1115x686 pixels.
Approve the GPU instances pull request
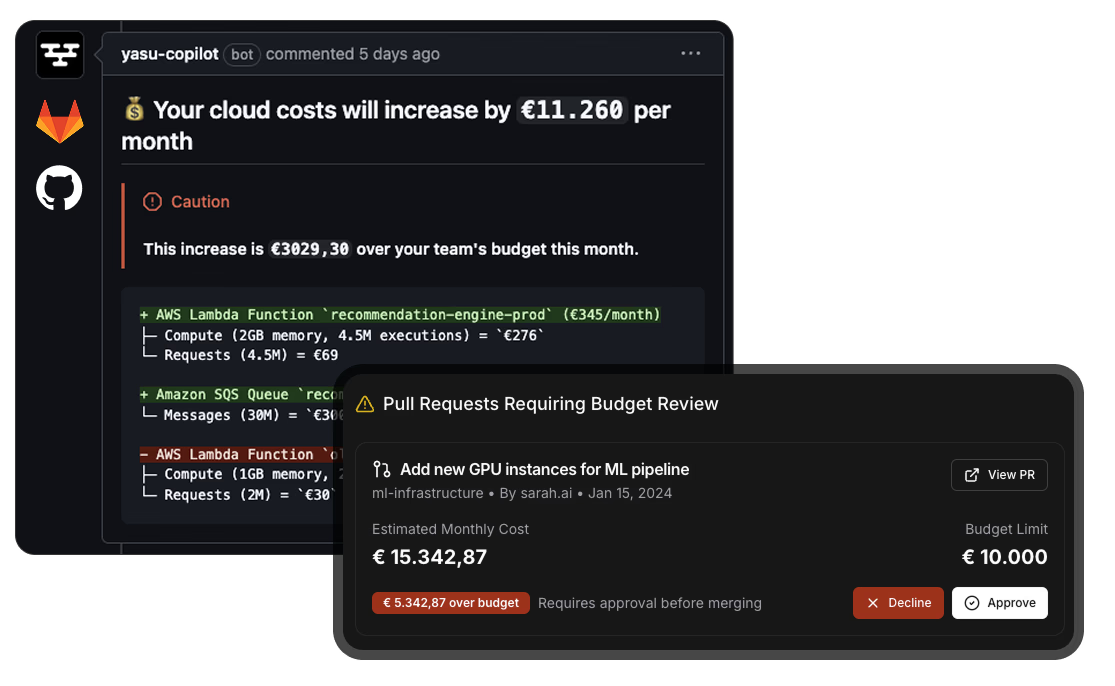click(x=999, y=603)
